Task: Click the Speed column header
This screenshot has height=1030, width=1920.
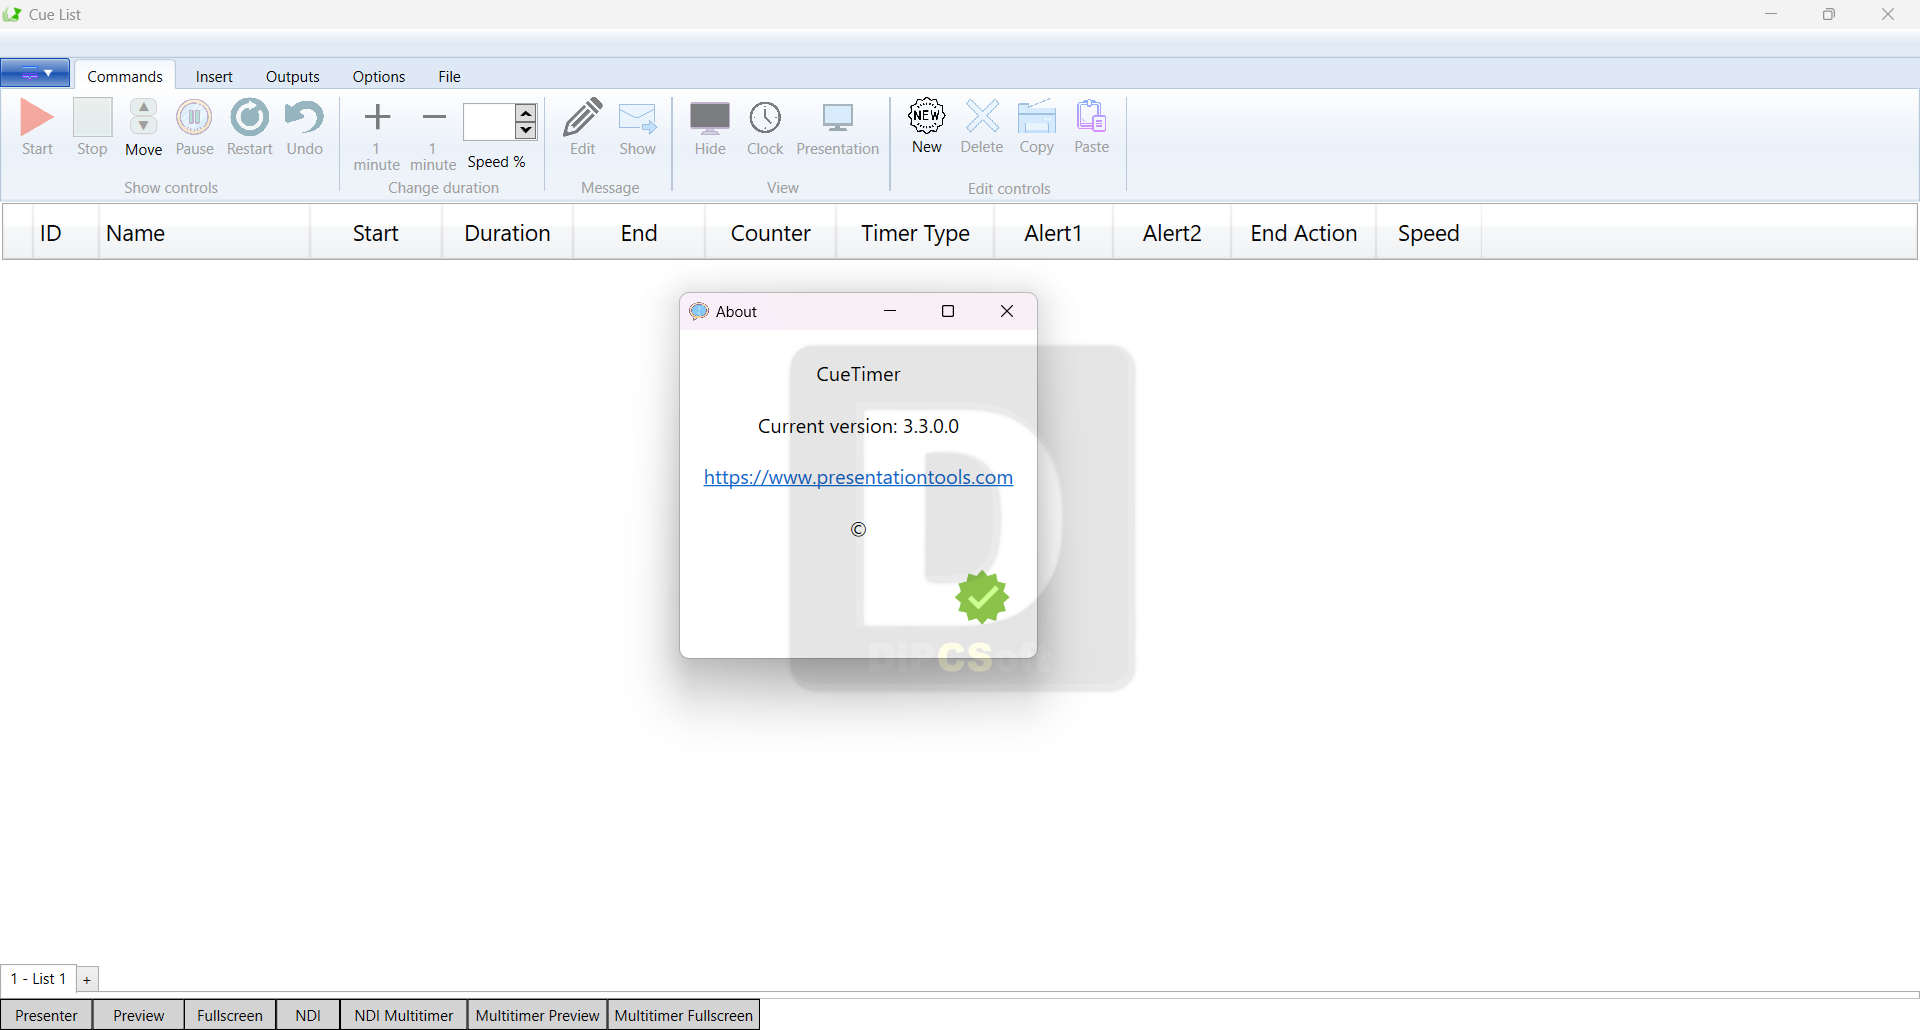Action: point(1428,233)
